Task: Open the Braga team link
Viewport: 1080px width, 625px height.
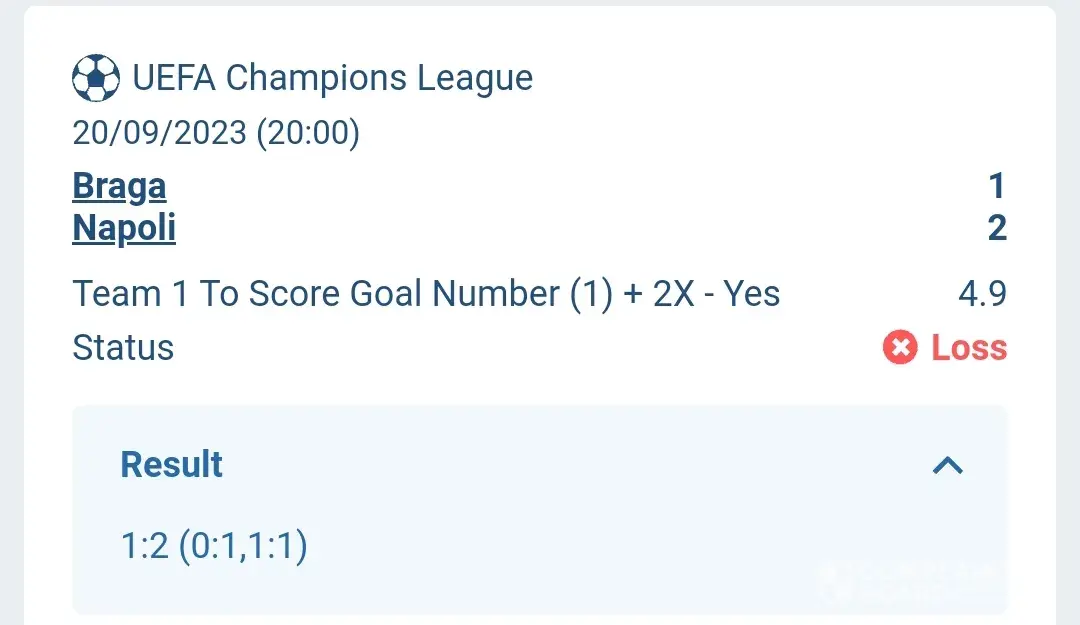Action: (x=119, y=186)
